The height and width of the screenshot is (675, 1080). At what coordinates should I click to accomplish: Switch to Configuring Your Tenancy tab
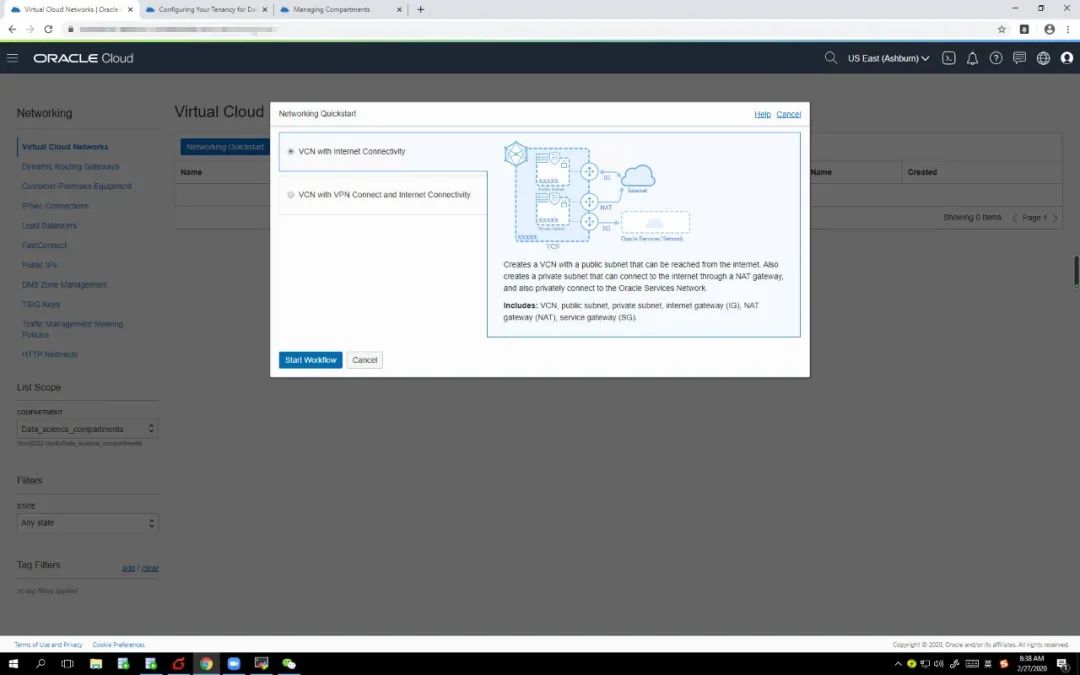[206, 10]
